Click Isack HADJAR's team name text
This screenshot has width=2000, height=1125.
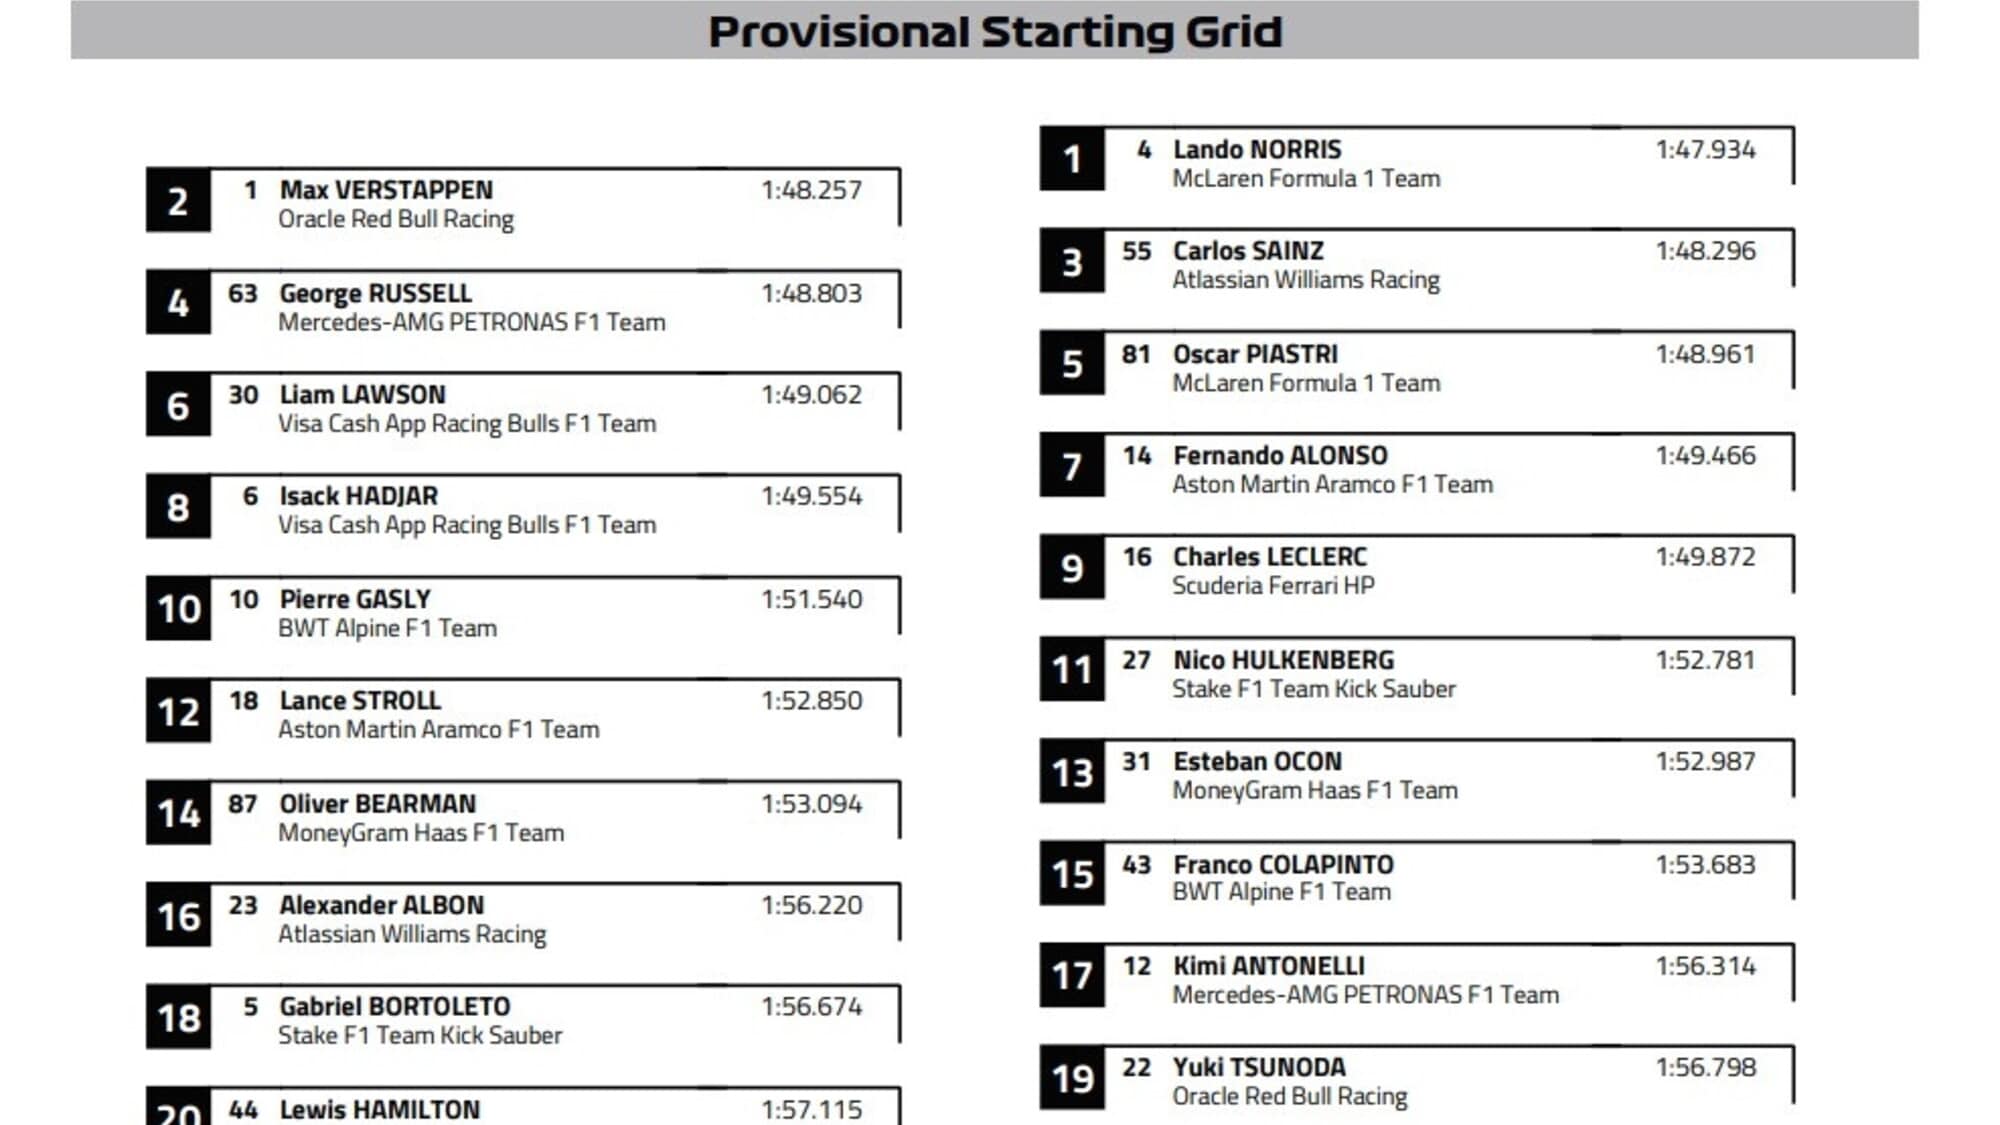(x=467, y=525)
